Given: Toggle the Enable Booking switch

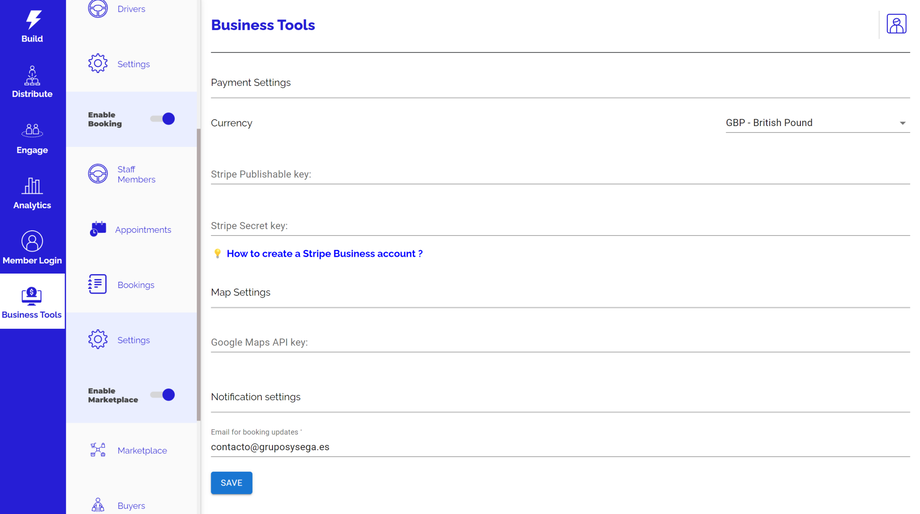Looking at the screenshot, I should tap(163, 119).
